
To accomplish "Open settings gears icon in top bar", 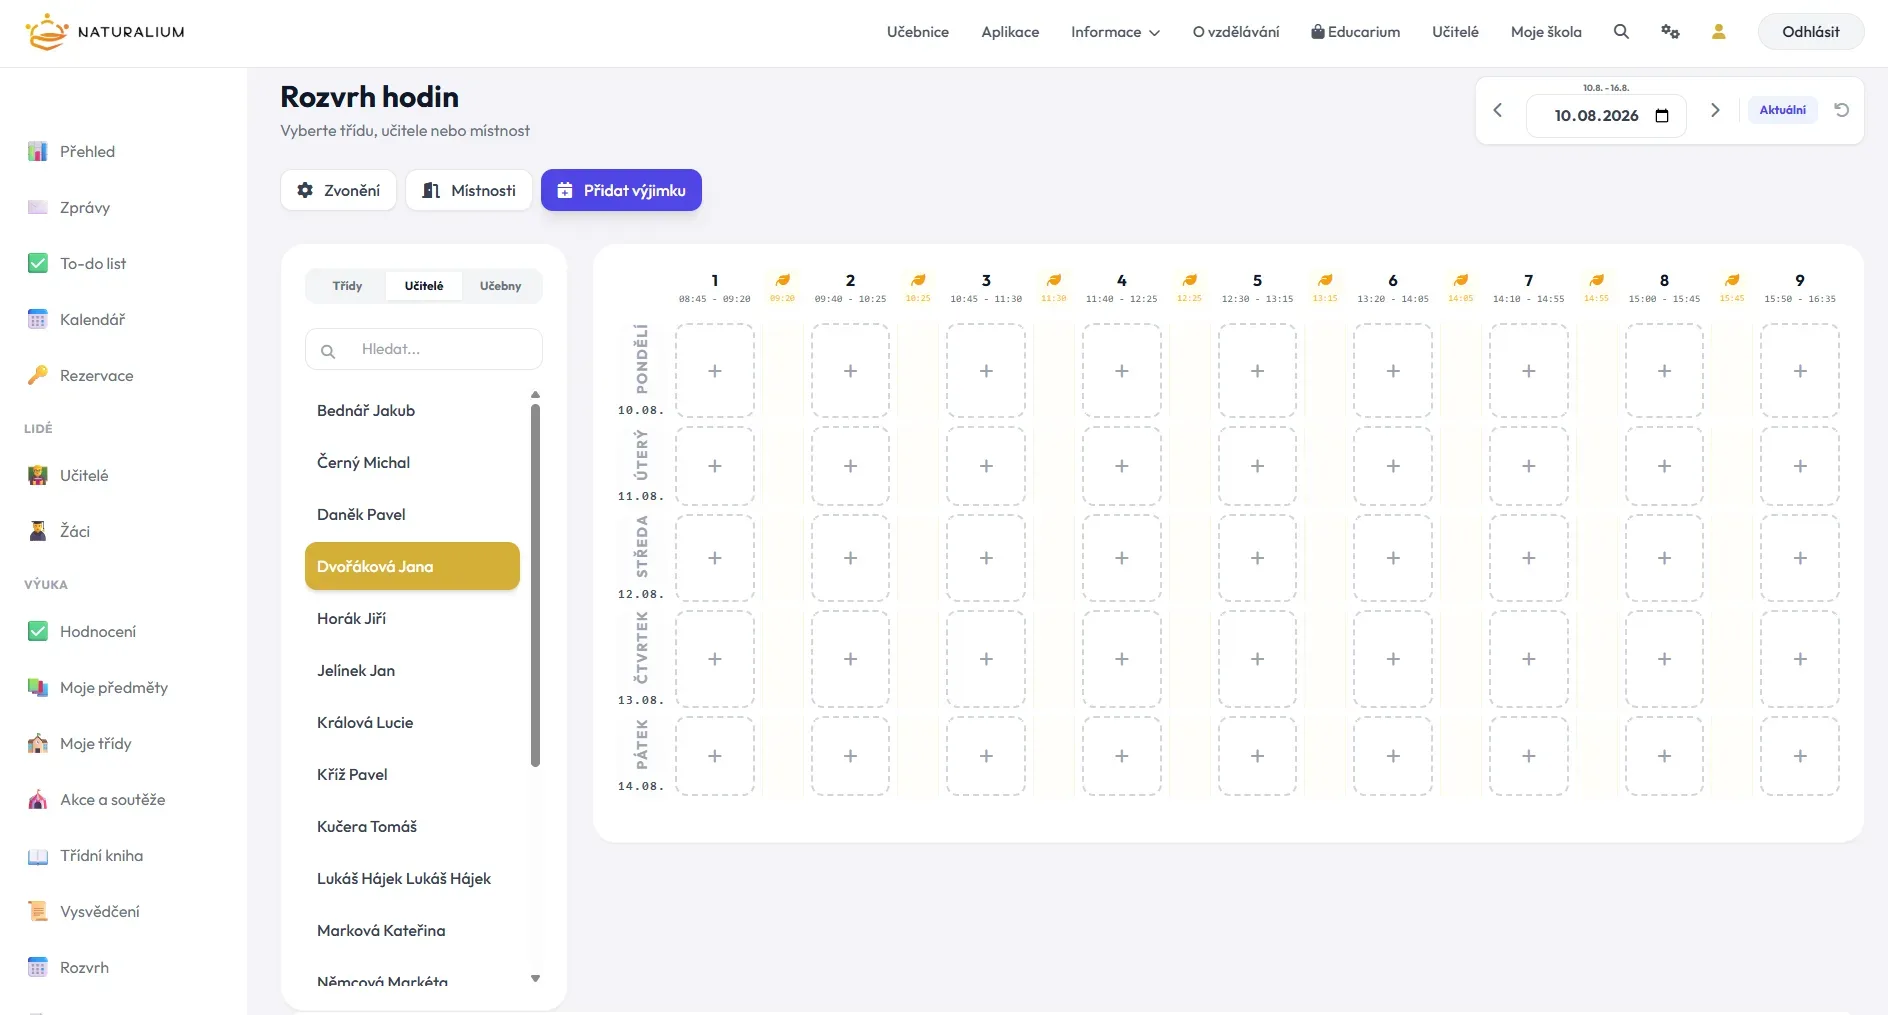I will pos(1670,32).
